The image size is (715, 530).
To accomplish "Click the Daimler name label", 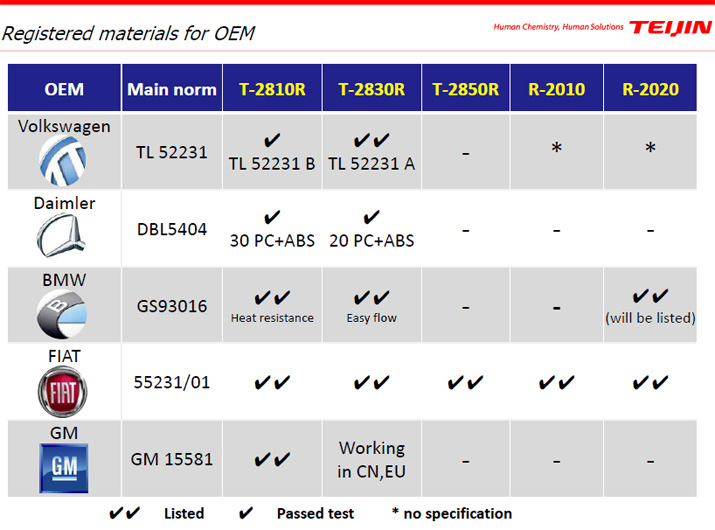I will (64, 203).
